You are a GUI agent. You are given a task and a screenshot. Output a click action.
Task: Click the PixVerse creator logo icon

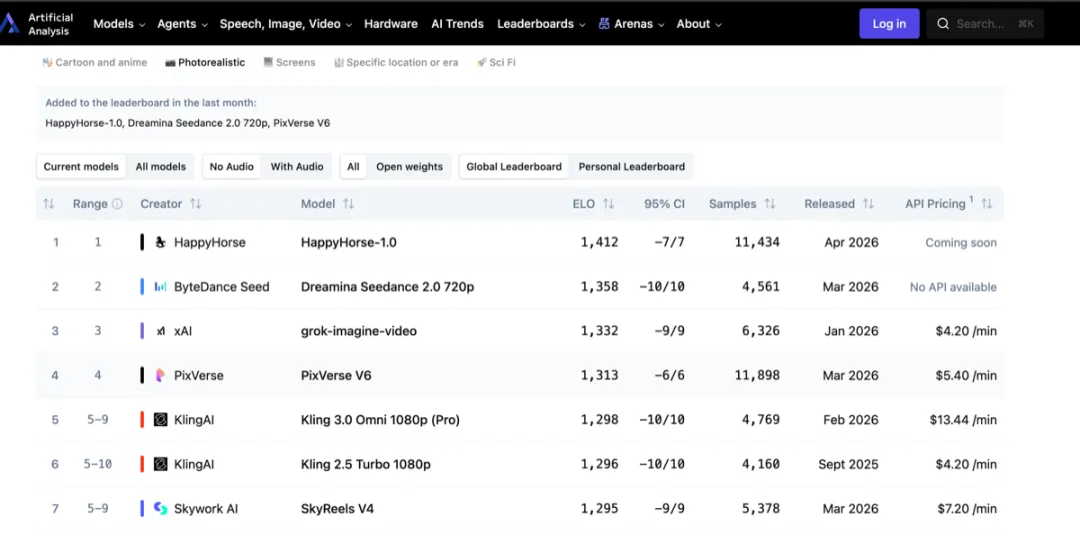[160, 375]
